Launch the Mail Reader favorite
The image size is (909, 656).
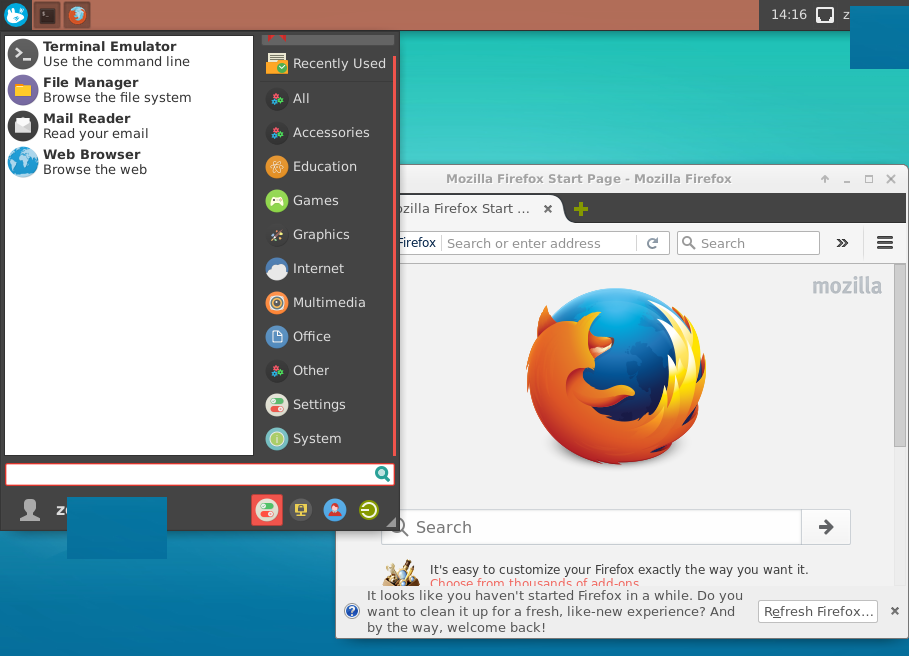click(x=129, y=126)
